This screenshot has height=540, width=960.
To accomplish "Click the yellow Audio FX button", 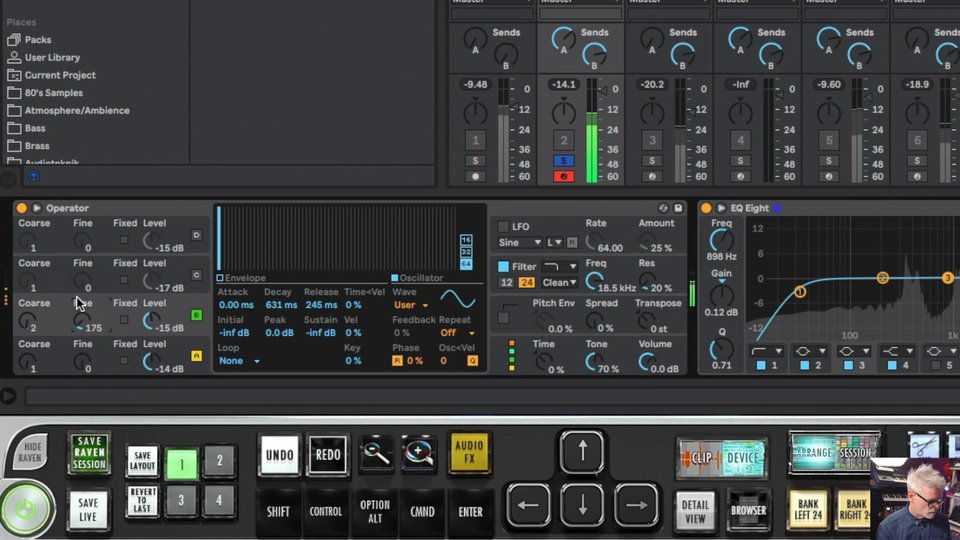I will pos(470,452).
